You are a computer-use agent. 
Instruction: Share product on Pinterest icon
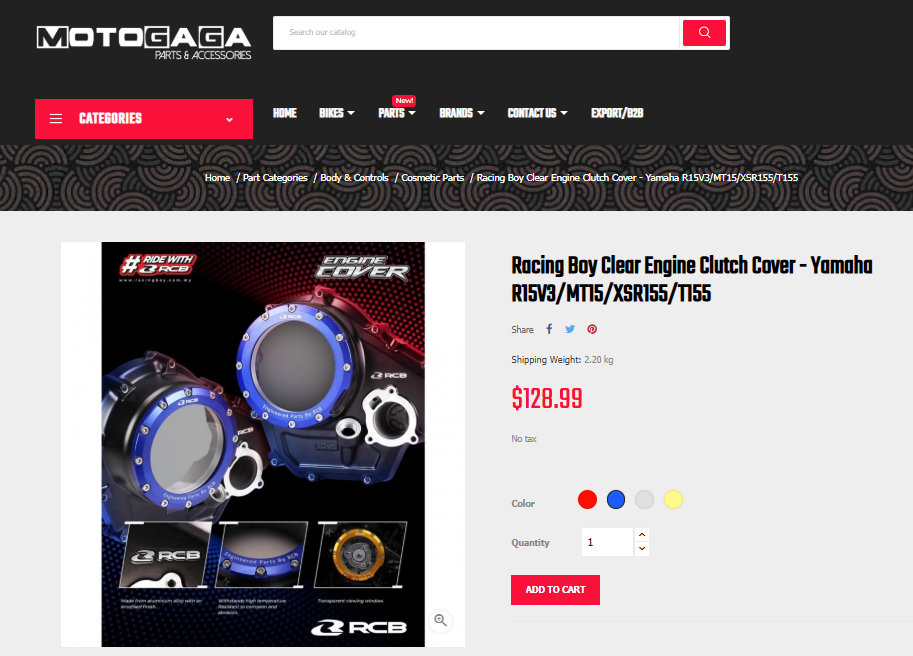point(592,329)
